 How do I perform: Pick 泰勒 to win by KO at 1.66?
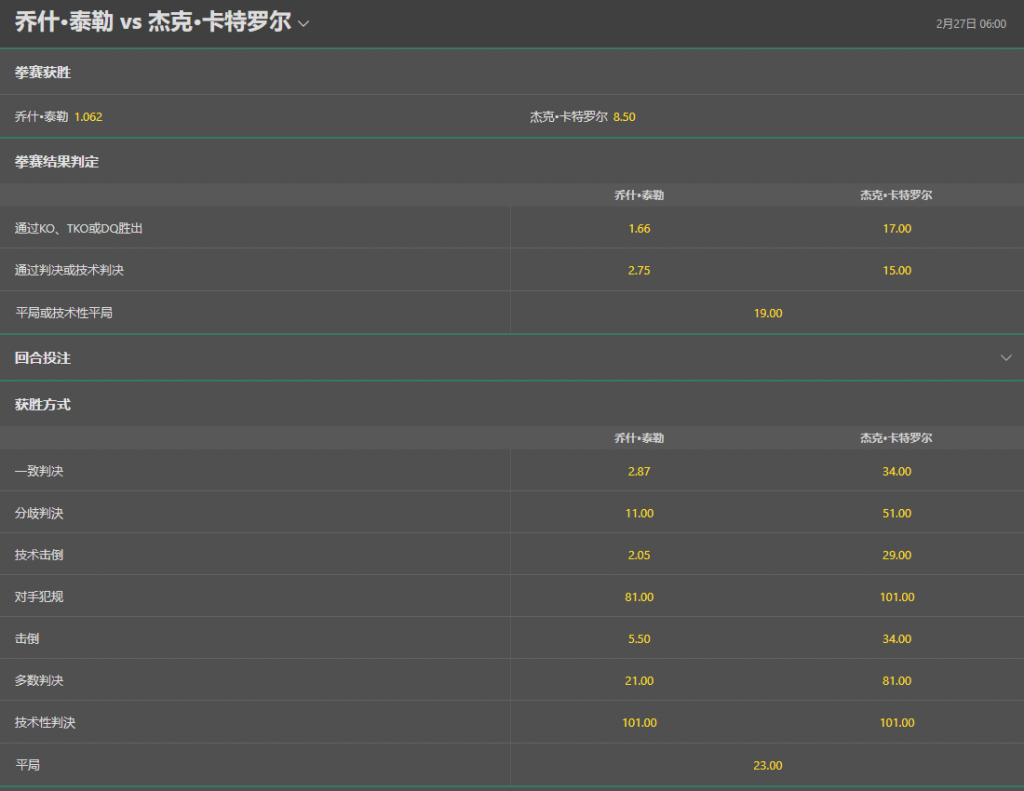point(639,228)
